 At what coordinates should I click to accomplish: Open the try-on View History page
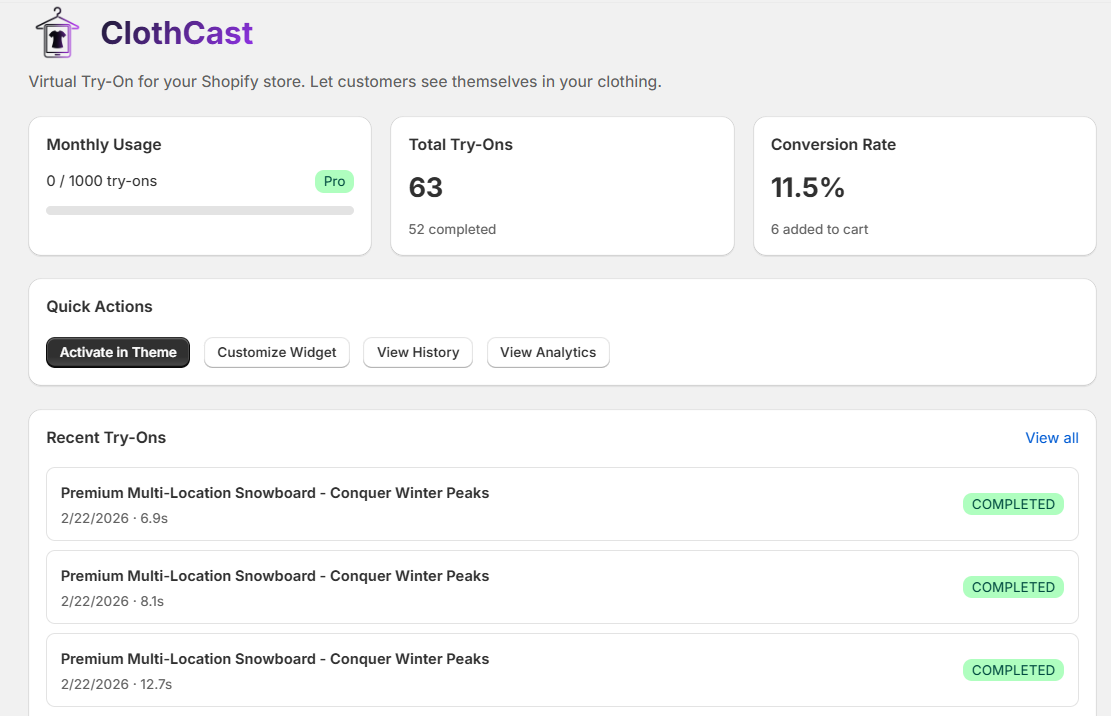[x=417, y=352]
